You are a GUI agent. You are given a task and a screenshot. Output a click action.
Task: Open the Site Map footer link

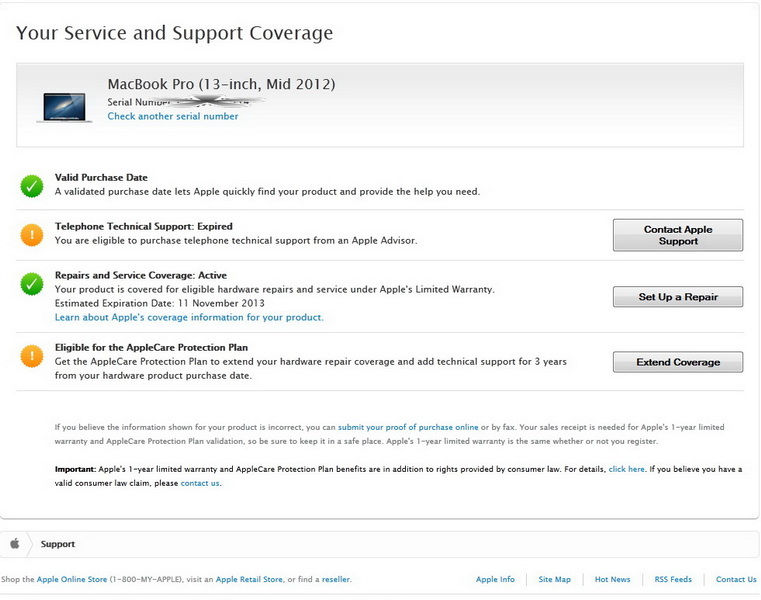pos(554,579)
